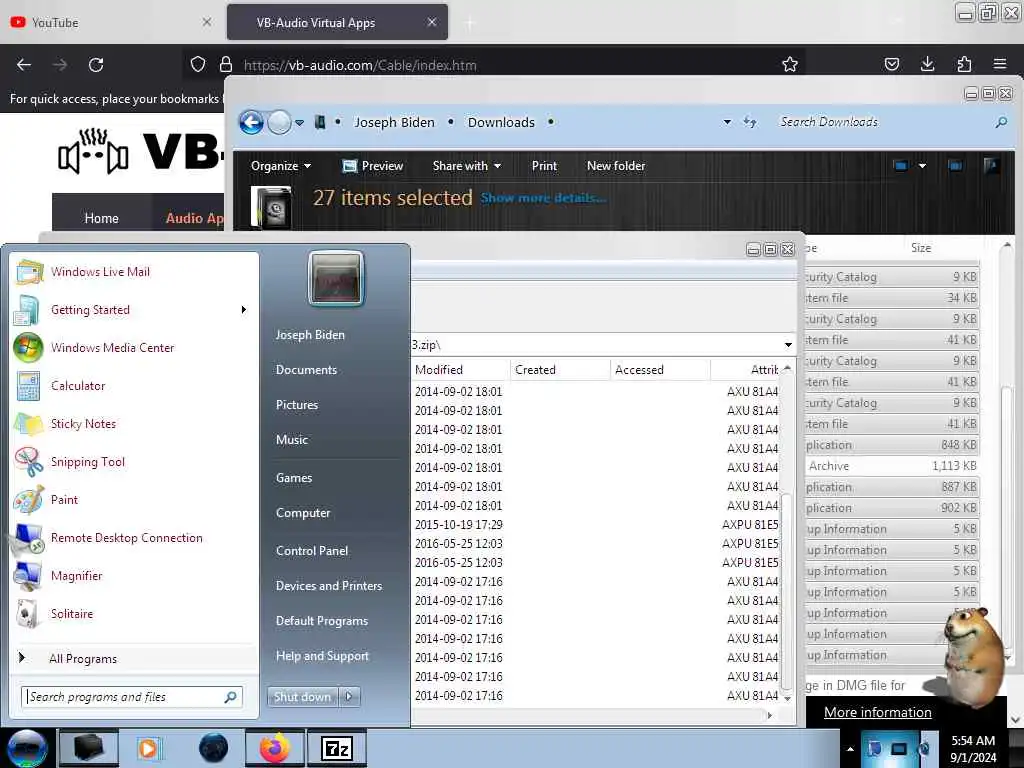Click New folder in Explorer
The width and height of the screenshot is (1024, 768).
tap(616, 166)
